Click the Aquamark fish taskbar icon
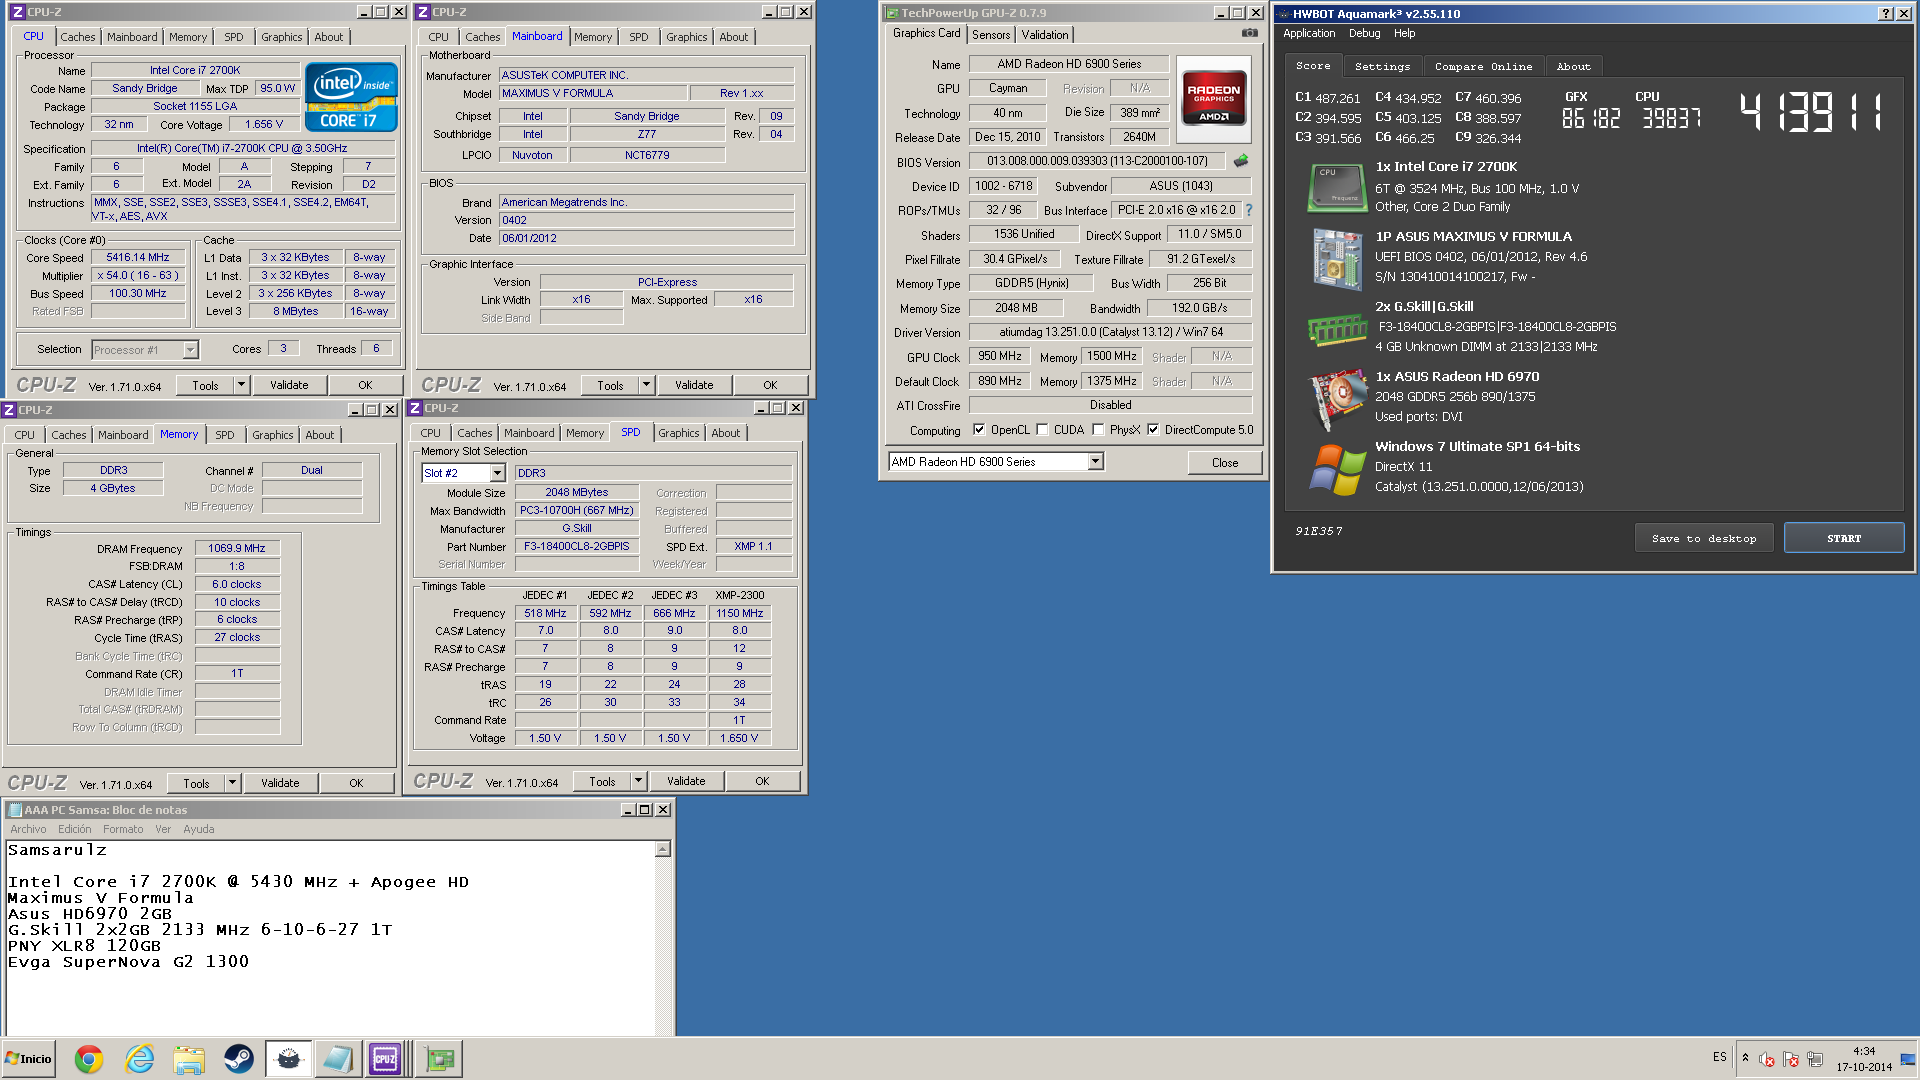This screenshot has width=1920, height=1080. (x=288, y=1059)
